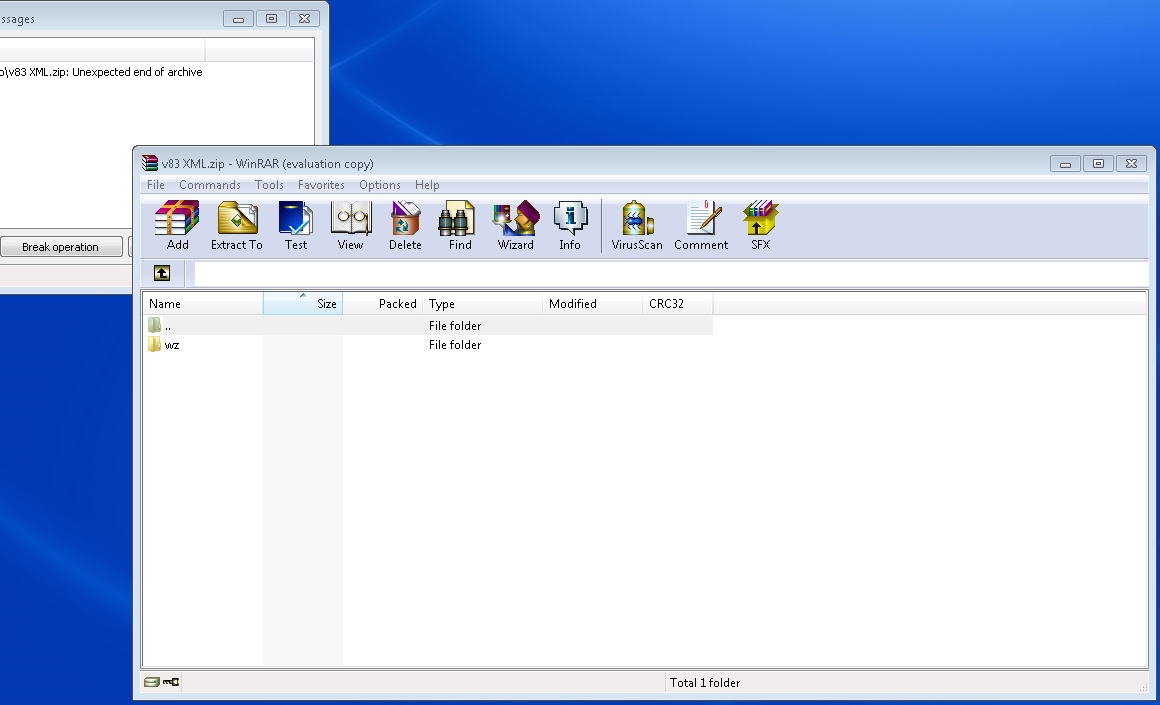This screenshot has width=1160, height=705.
Task: Sort by the Modified column header
Action: coord(593,303)
